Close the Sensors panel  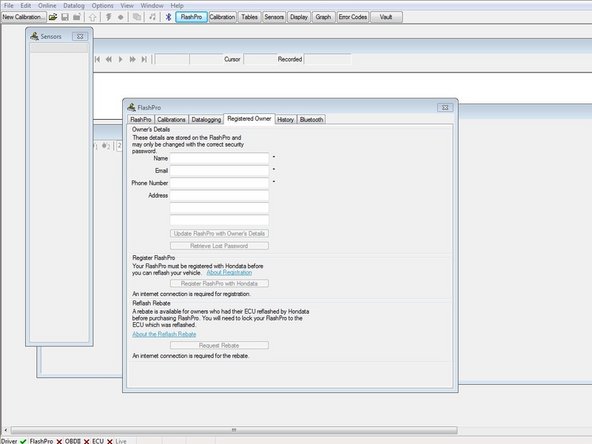pos(80,37)
